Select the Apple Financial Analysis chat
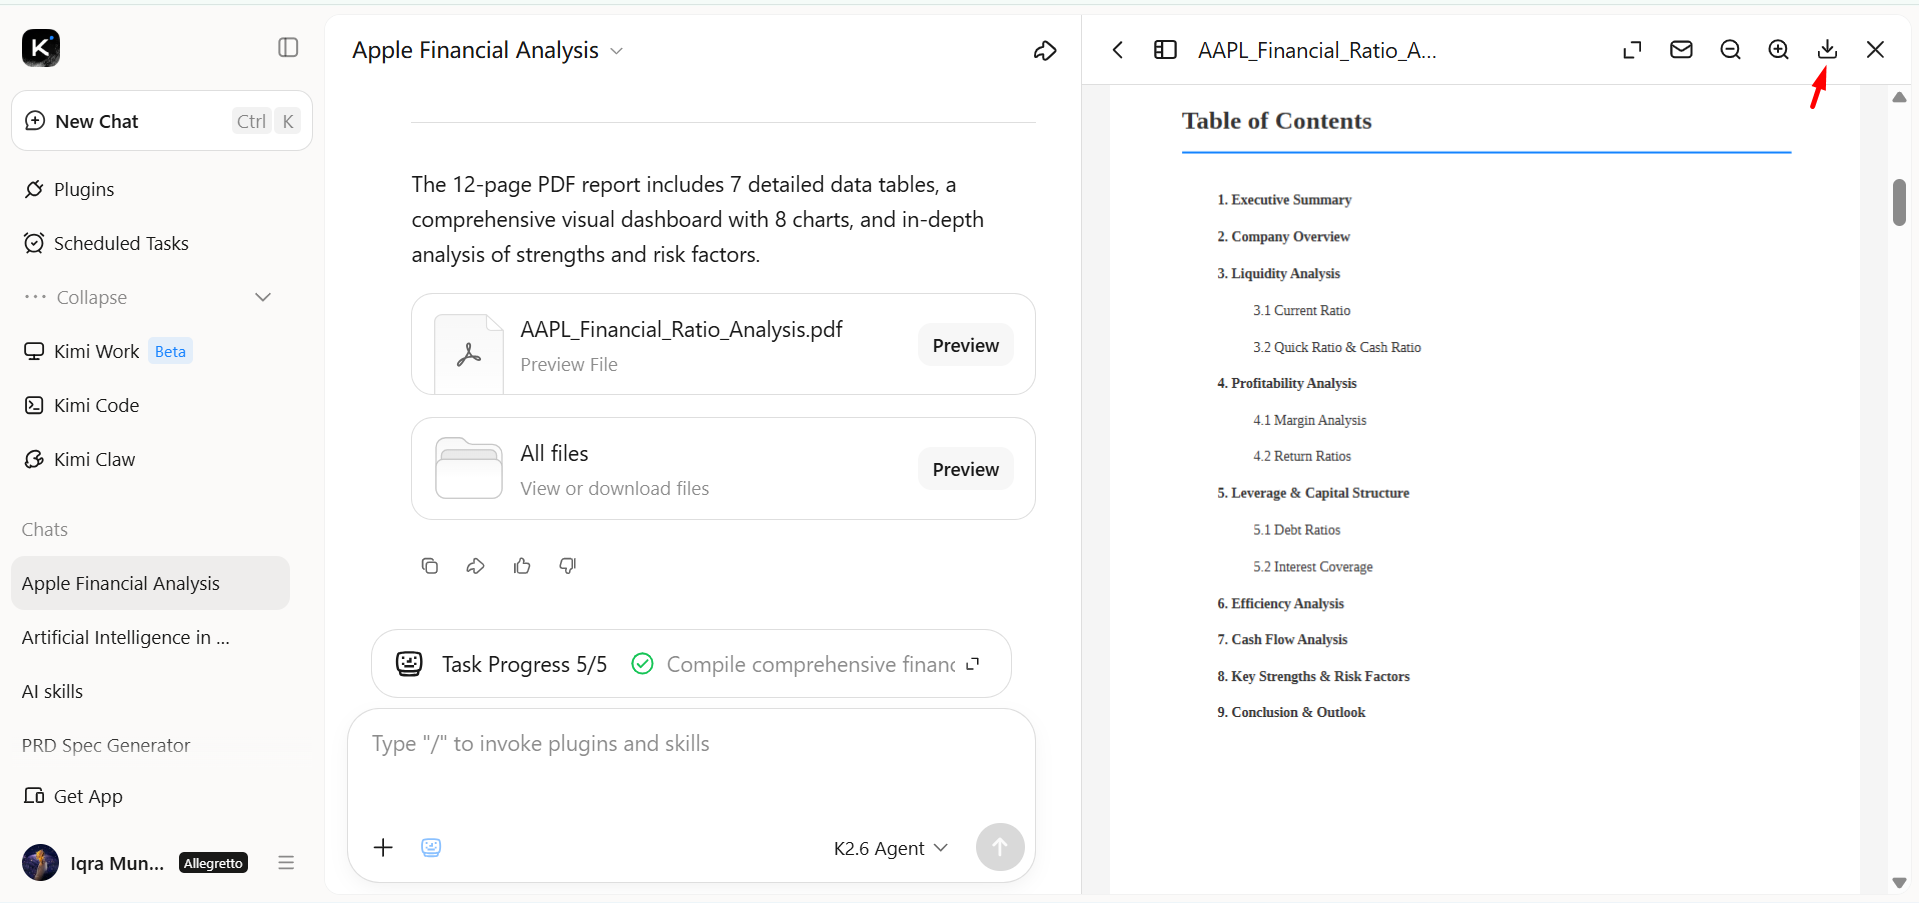Viewport: 1919px width, 903px height. [151, 583]
